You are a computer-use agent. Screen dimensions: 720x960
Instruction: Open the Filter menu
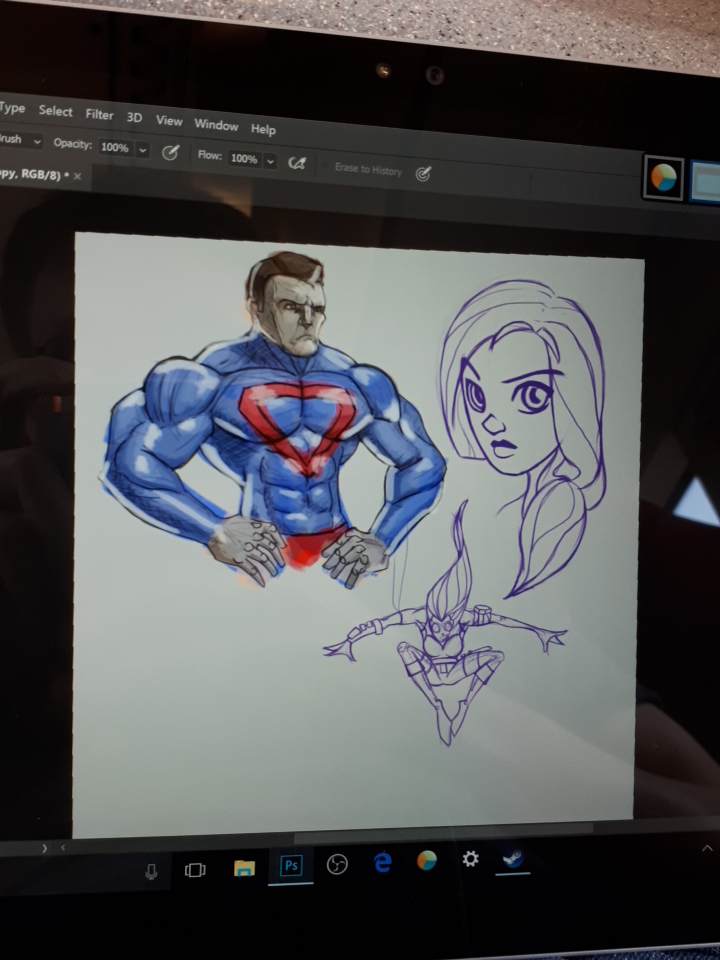coord(99,114)
